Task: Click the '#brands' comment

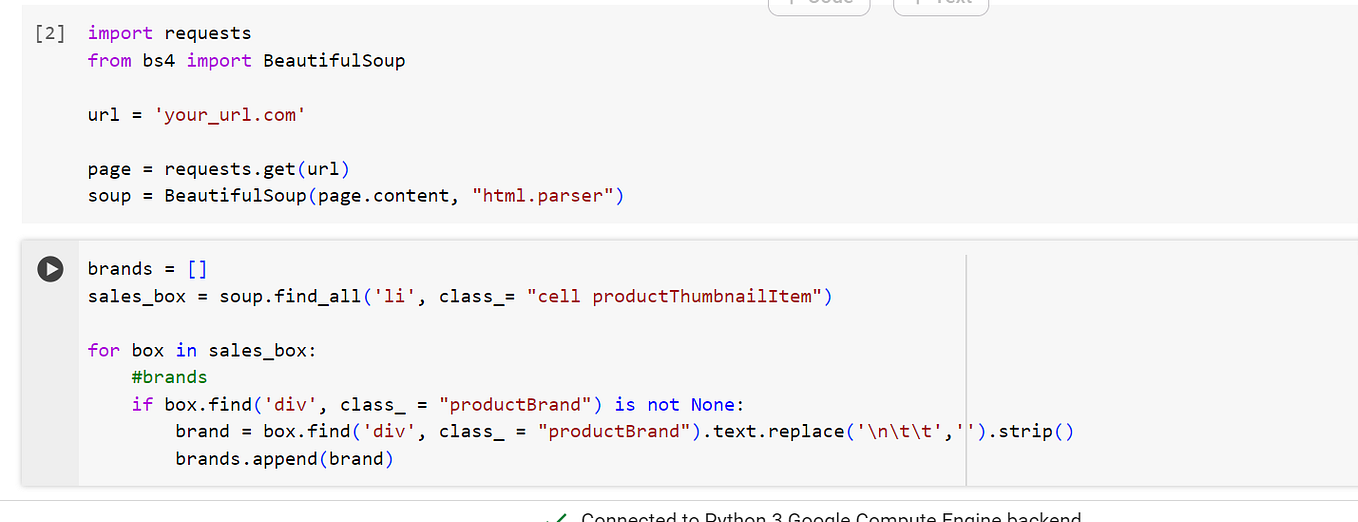Action: (x=169, y=377)
